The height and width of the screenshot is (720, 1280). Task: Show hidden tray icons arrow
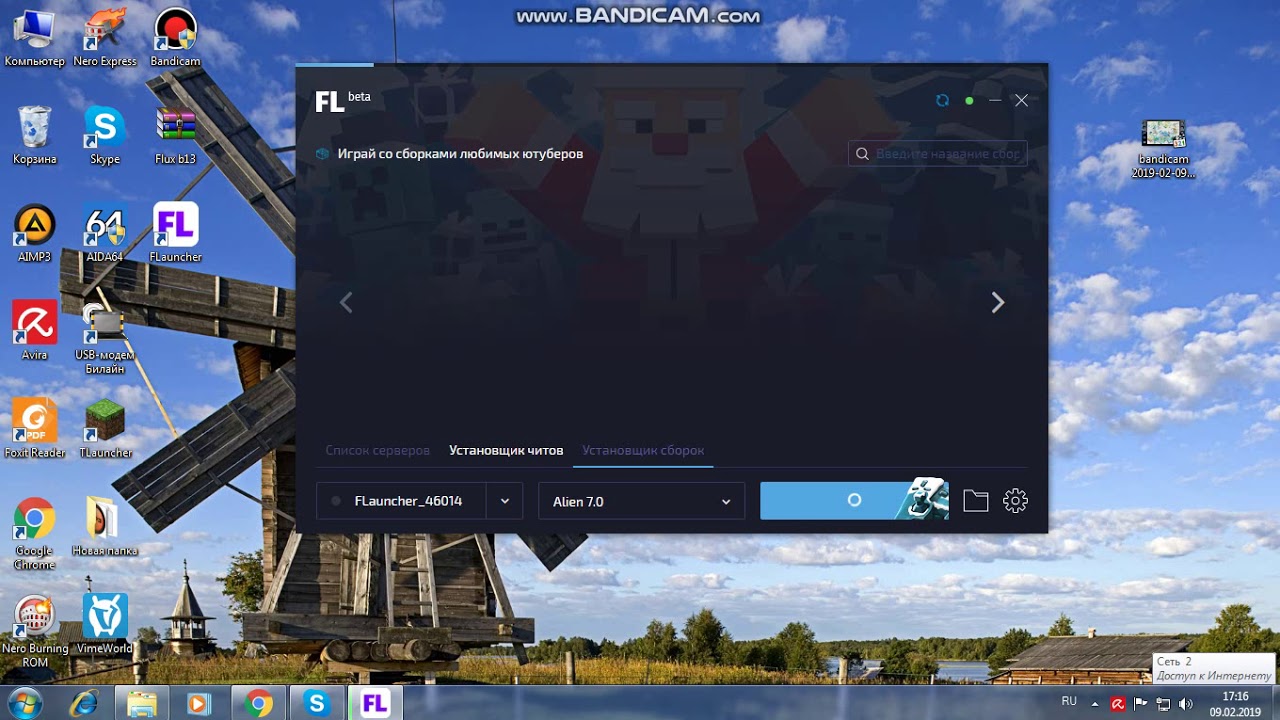tap(1095, 703)
